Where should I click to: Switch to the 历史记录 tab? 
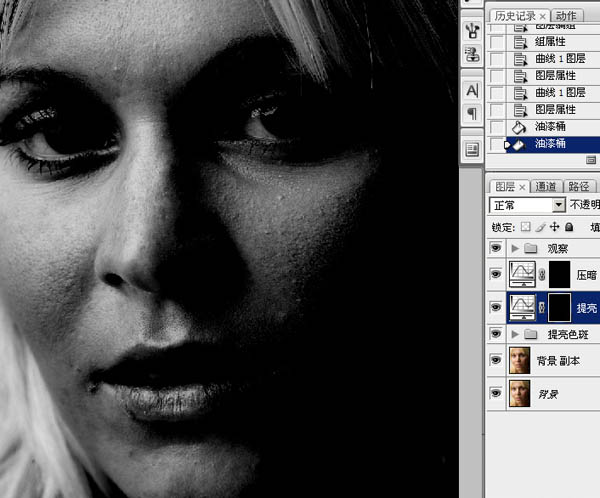(x=515, y=16)
